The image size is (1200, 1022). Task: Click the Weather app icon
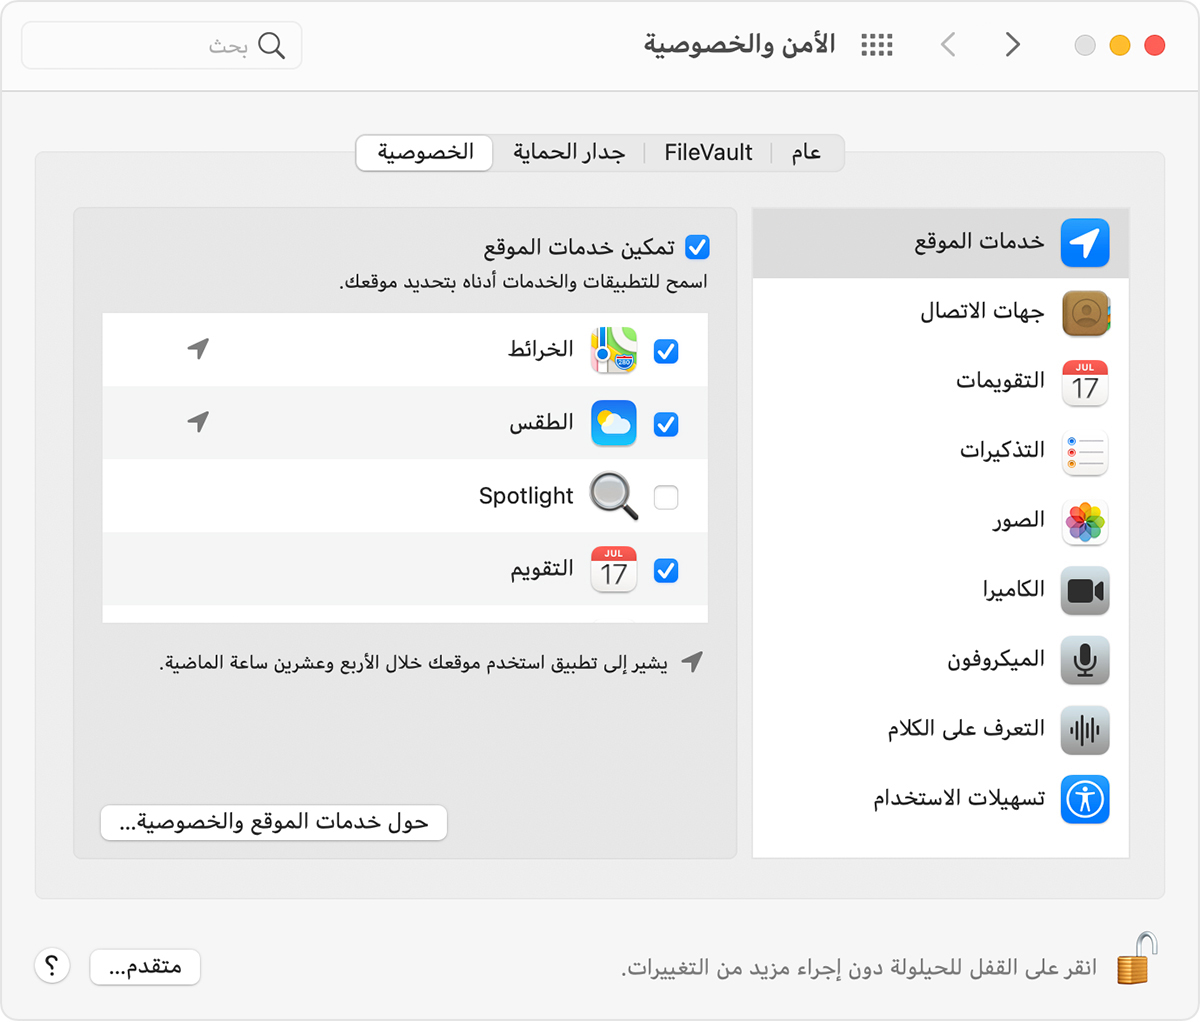[x=614, y=423]
